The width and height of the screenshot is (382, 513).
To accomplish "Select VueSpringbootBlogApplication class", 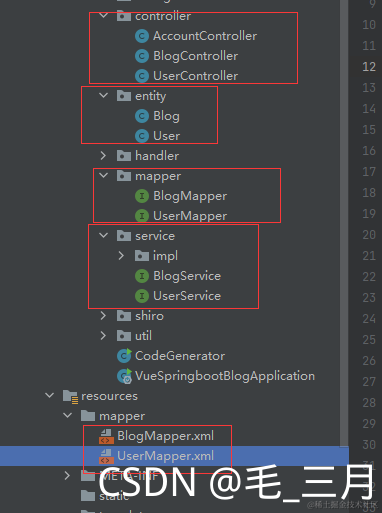I will click(x=225, y=376).
